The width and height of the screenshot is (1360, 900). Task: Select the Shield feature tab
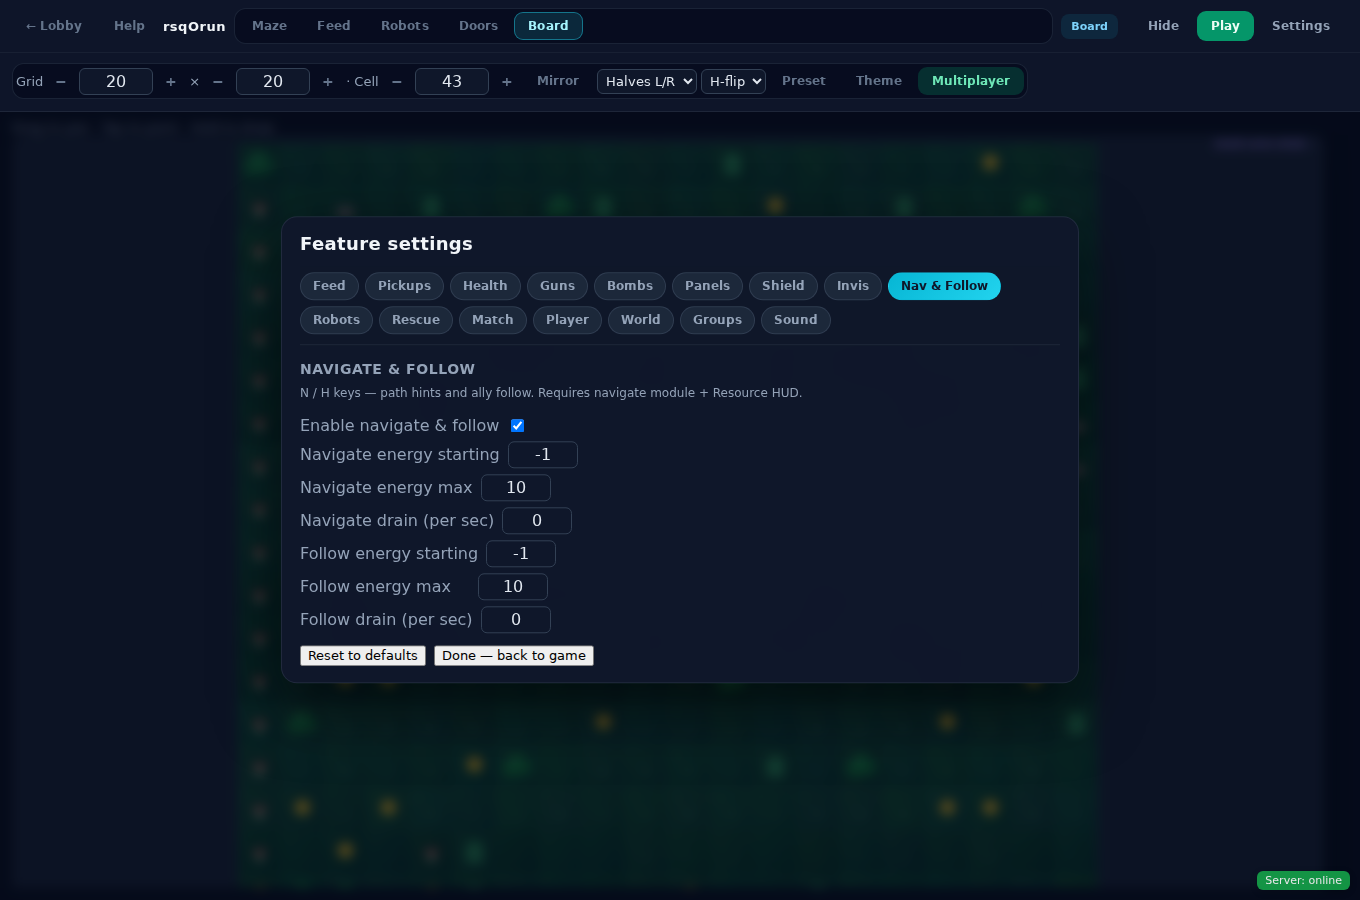tap(783, 286)
